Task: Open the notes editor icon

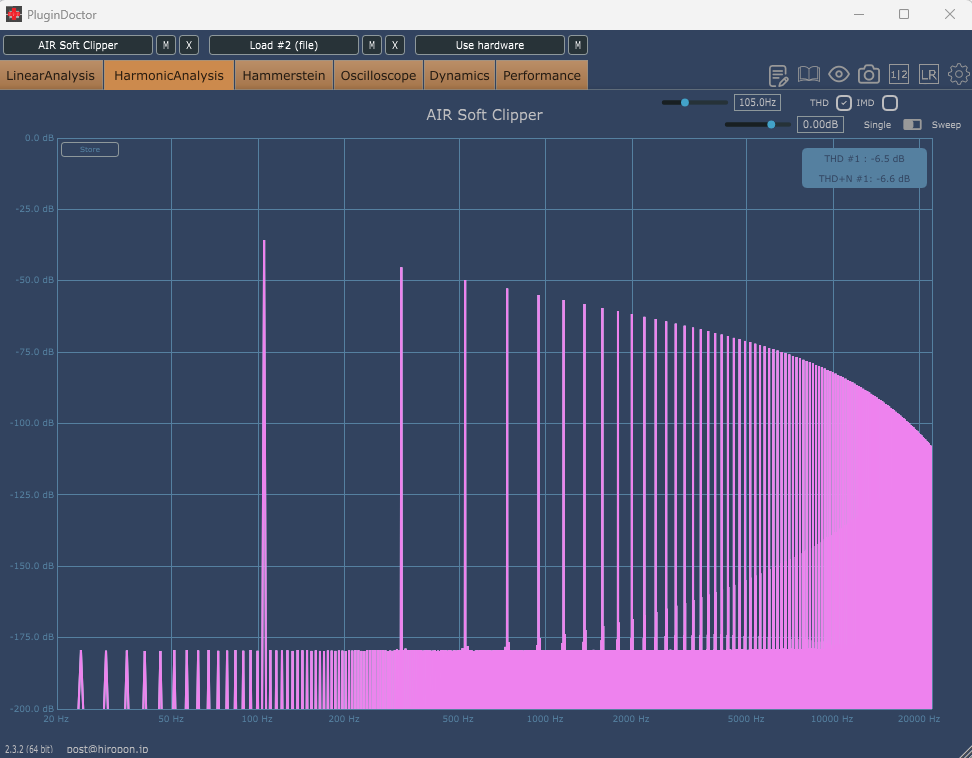Action: [778, 76]
